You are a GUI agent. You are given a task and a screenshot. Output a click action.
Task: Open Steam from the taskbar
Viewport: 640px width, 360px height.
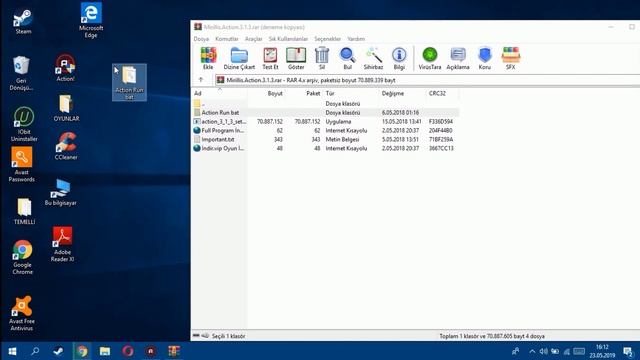point(58,351)
